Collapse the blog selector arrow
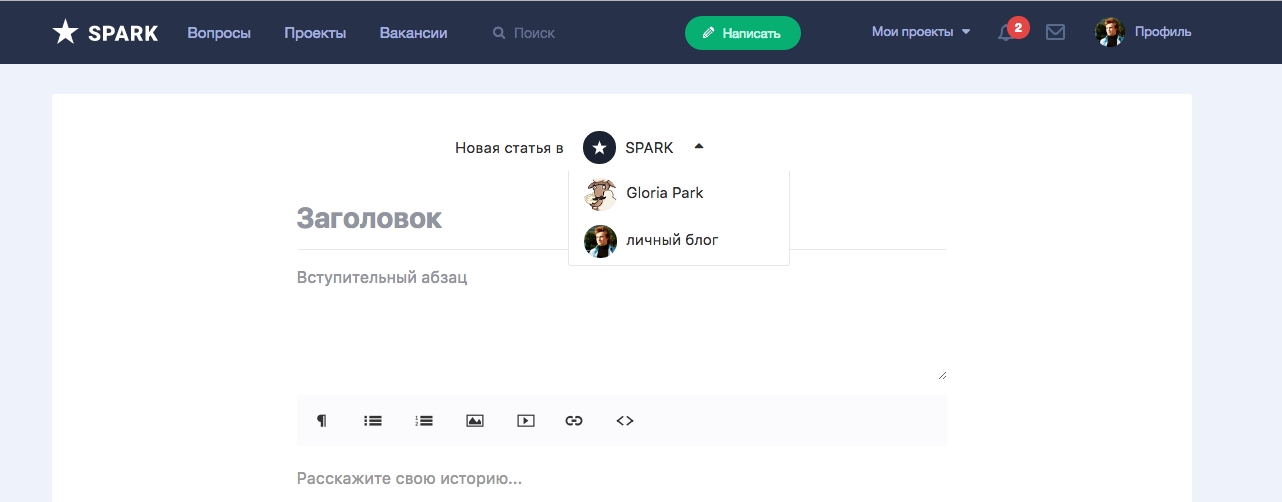Image resolution: width=1282 pixels, height=502 pixels. [699, 146]
